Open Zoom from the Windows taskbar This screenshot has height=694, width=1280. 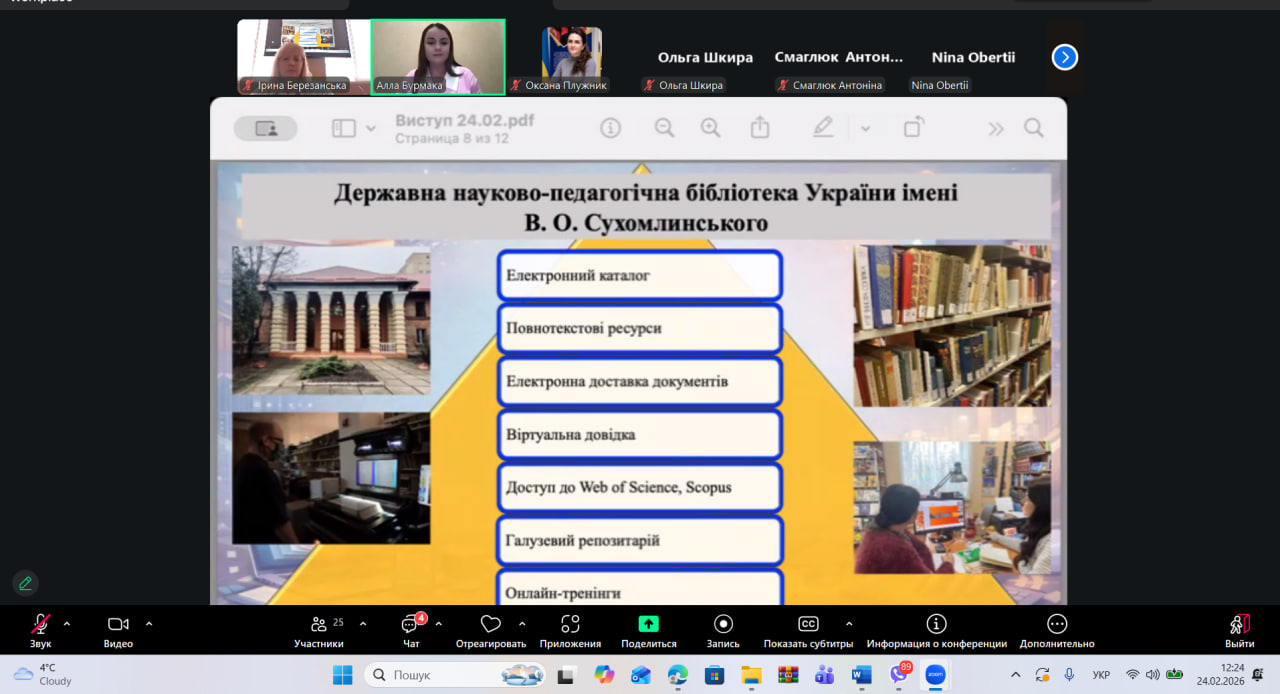935,675
